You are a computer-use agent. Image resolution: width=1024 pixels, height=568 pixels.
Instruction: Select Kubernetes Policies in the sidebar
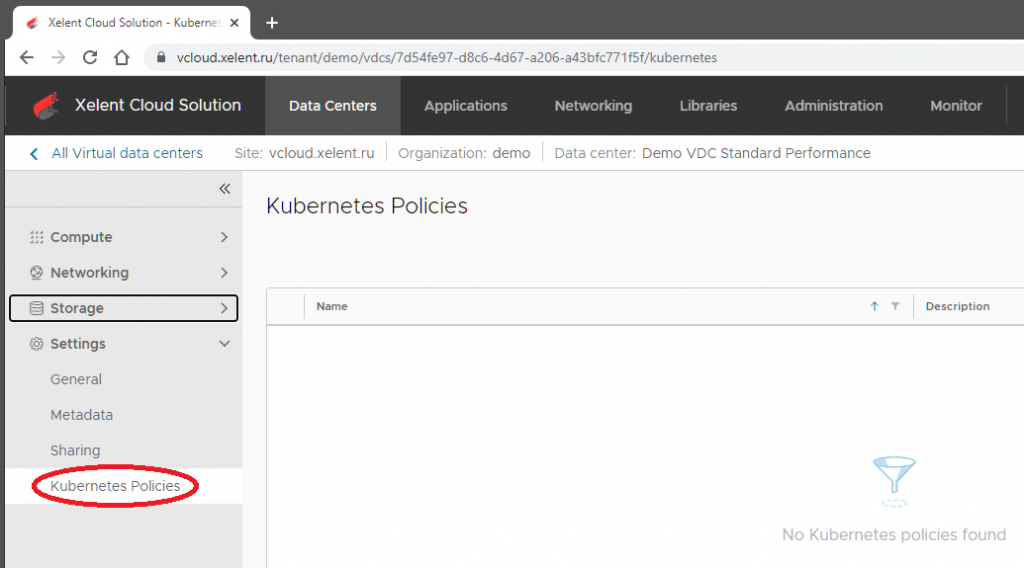(115, 486)
